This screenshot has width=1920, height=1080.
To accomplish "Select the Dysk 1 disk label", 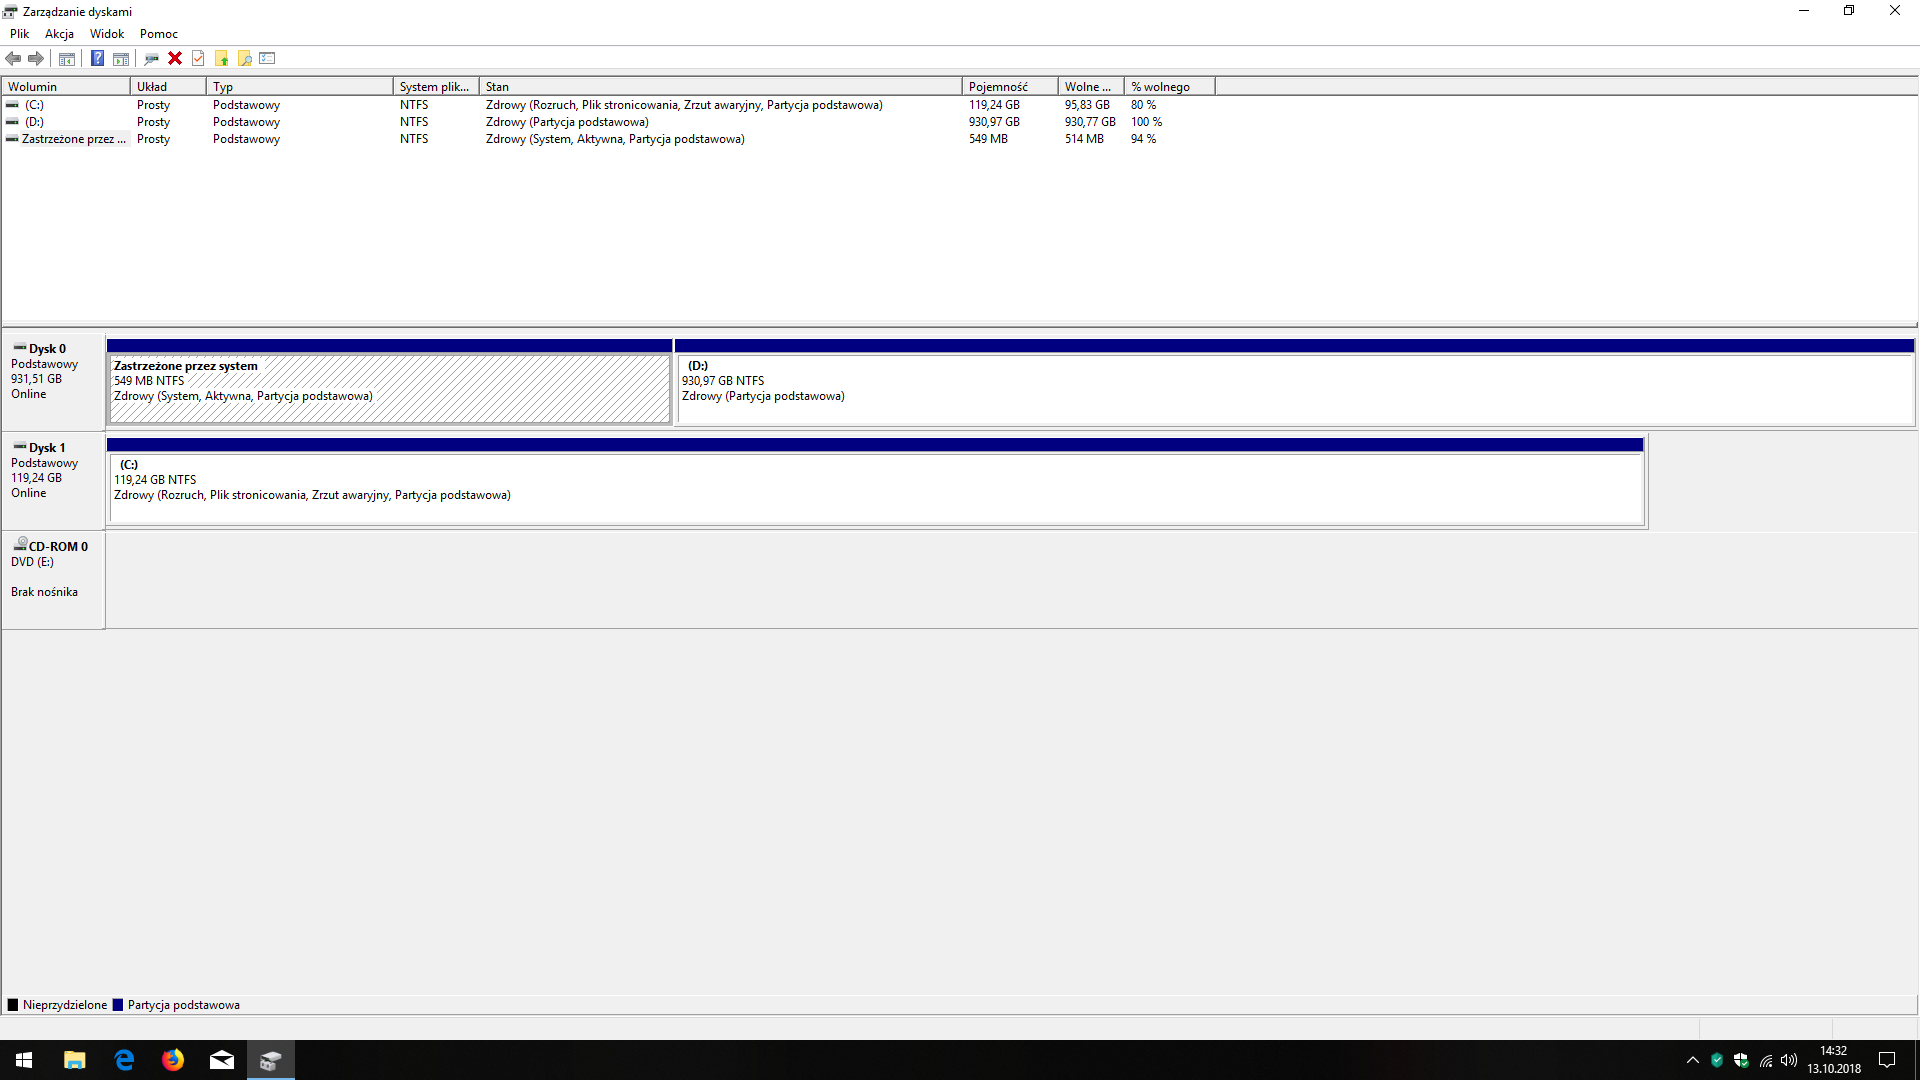I will [x=53, y=480].
